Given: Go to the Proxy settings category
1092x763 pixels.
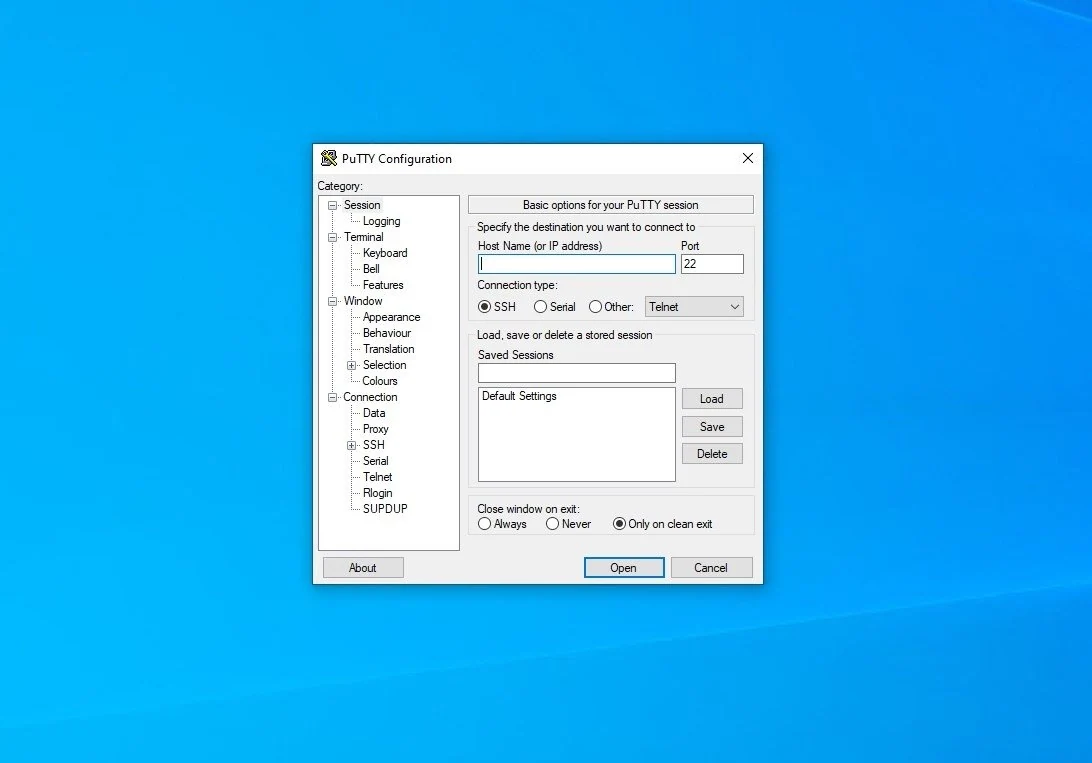Looking at the screenshot, I should coord(375,429).
